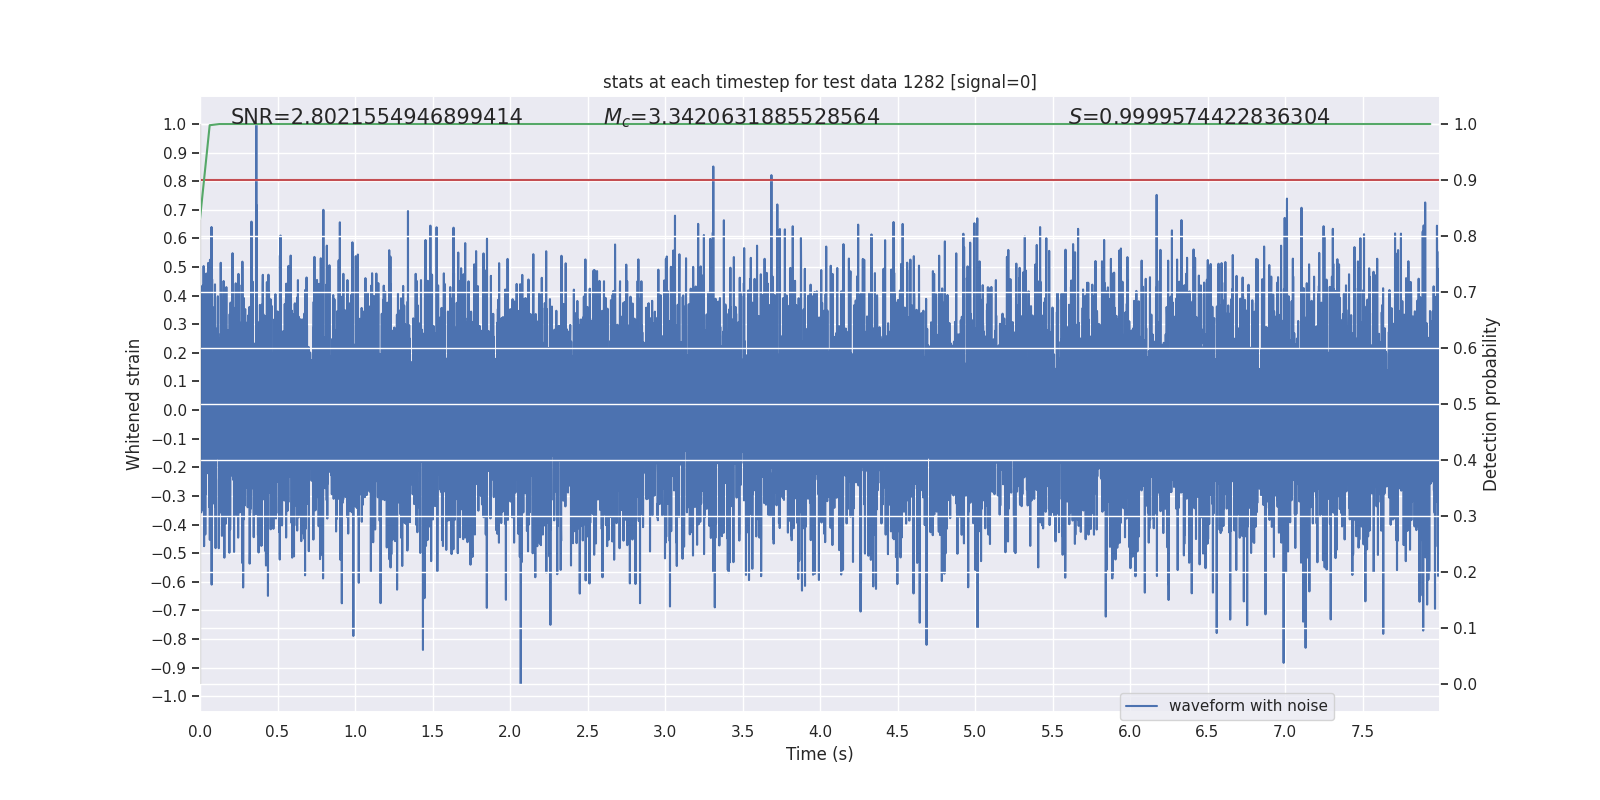Click the plot title for test data 1282
Screen dimensions: 1600x800
pos(819,82)
